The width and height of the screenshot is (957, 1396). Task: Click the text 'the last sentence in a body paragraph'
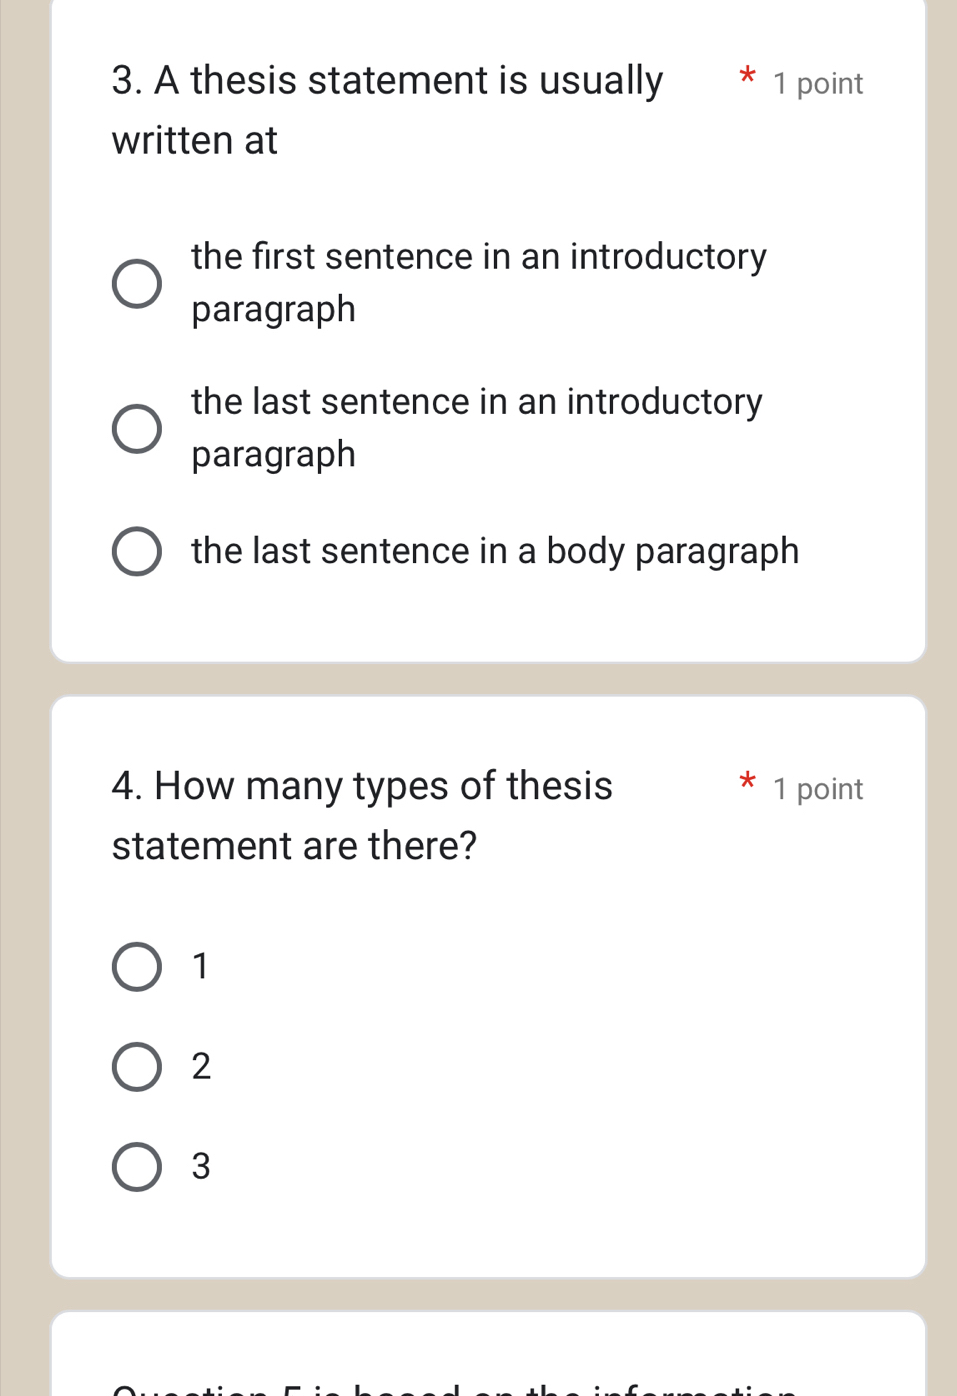495,551
